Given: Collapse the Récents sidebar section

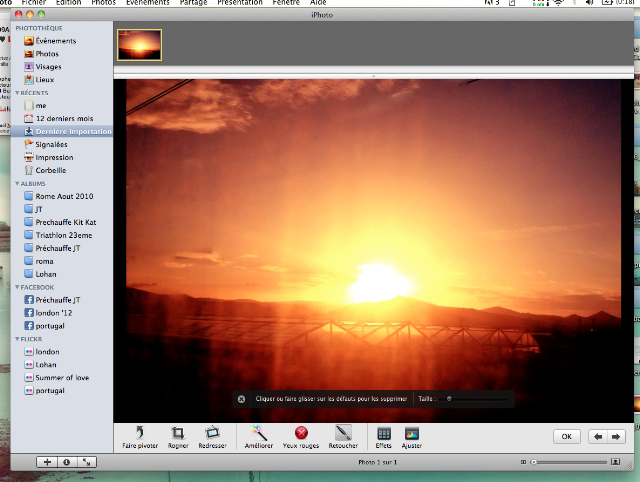Looking at the screenshot, I should (x=17, y=93).
